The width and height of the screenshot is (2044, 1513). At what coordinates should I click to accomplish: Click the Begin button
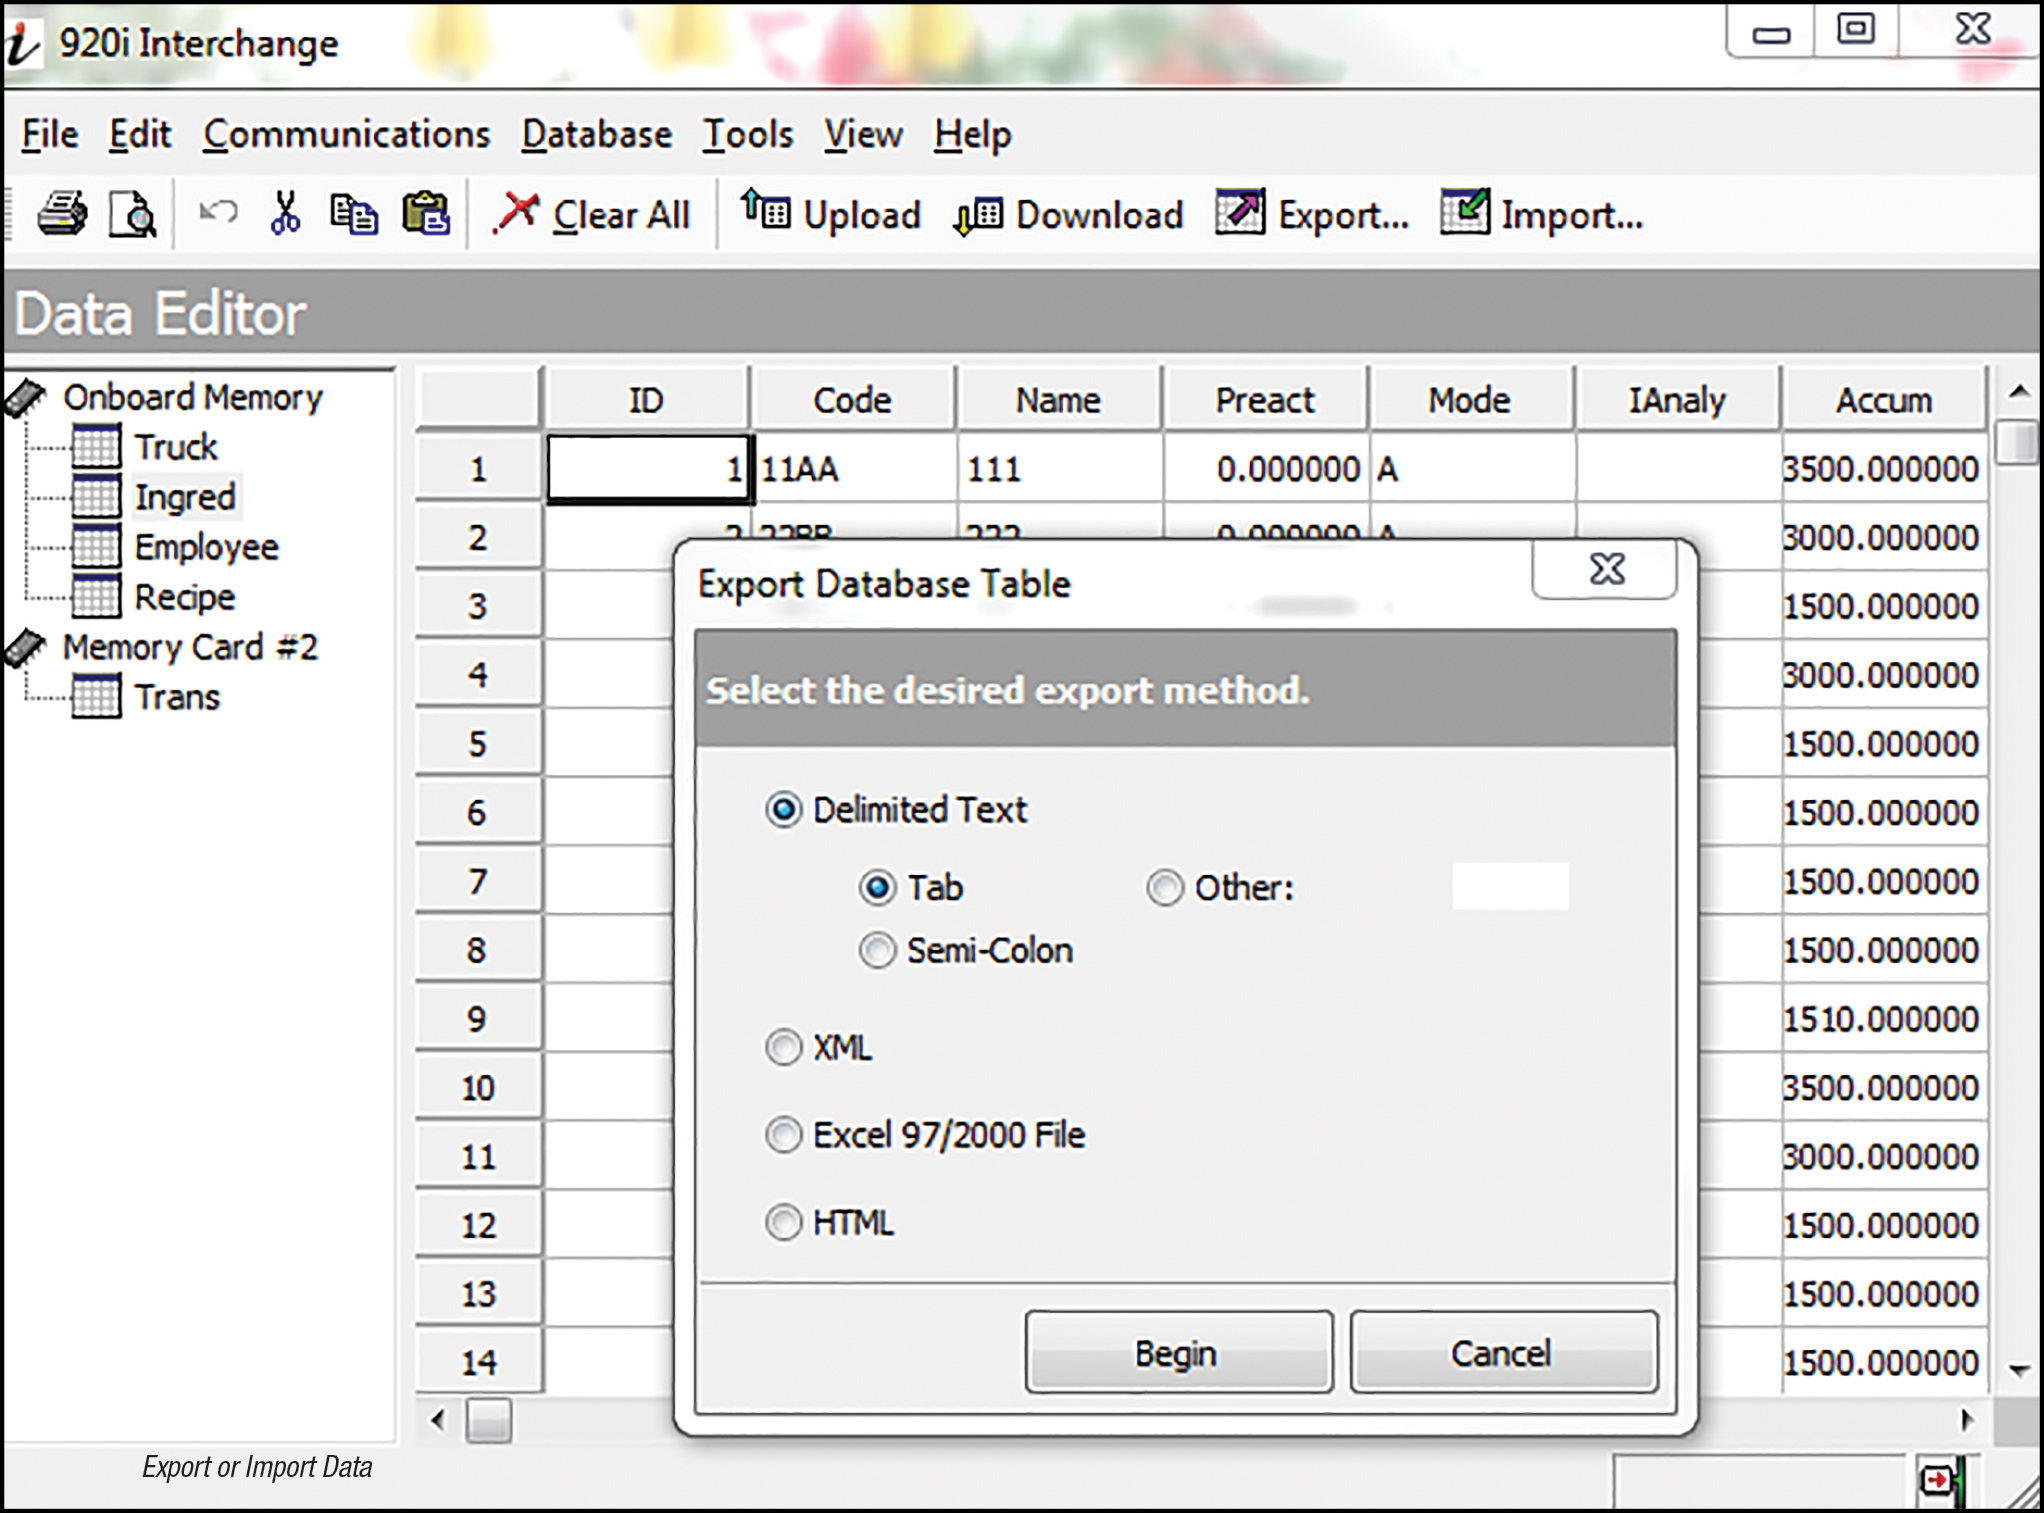(1178, 1353)
